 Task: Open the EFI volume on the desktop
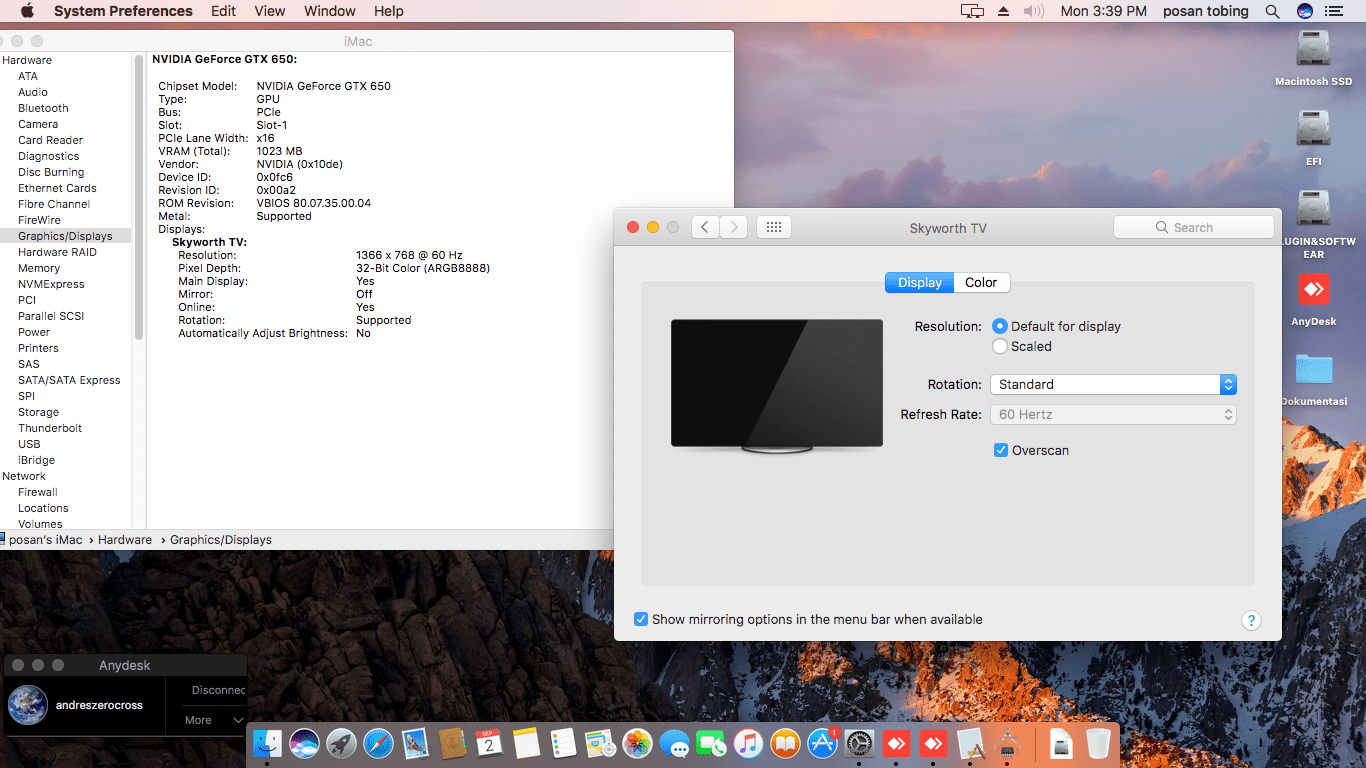[x=1313, y=138]
